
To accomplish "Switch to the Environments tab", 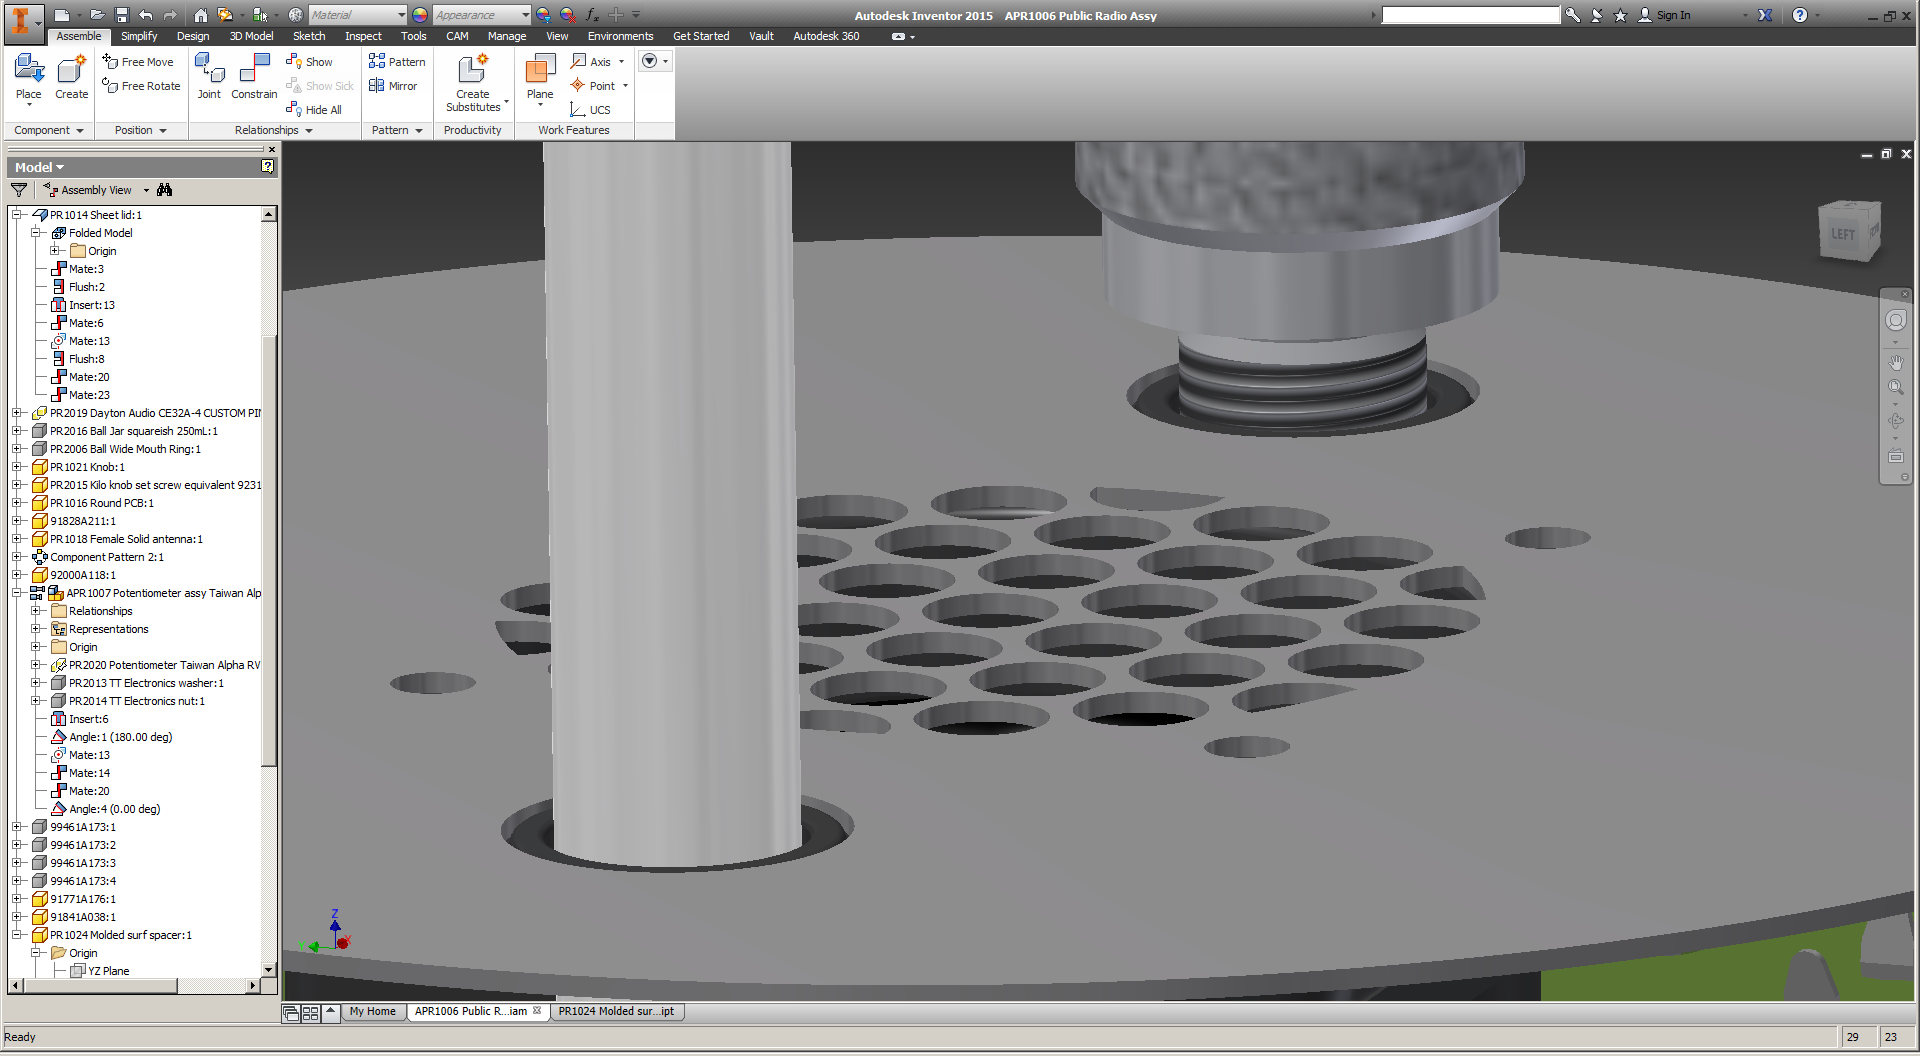I will 620,36.
